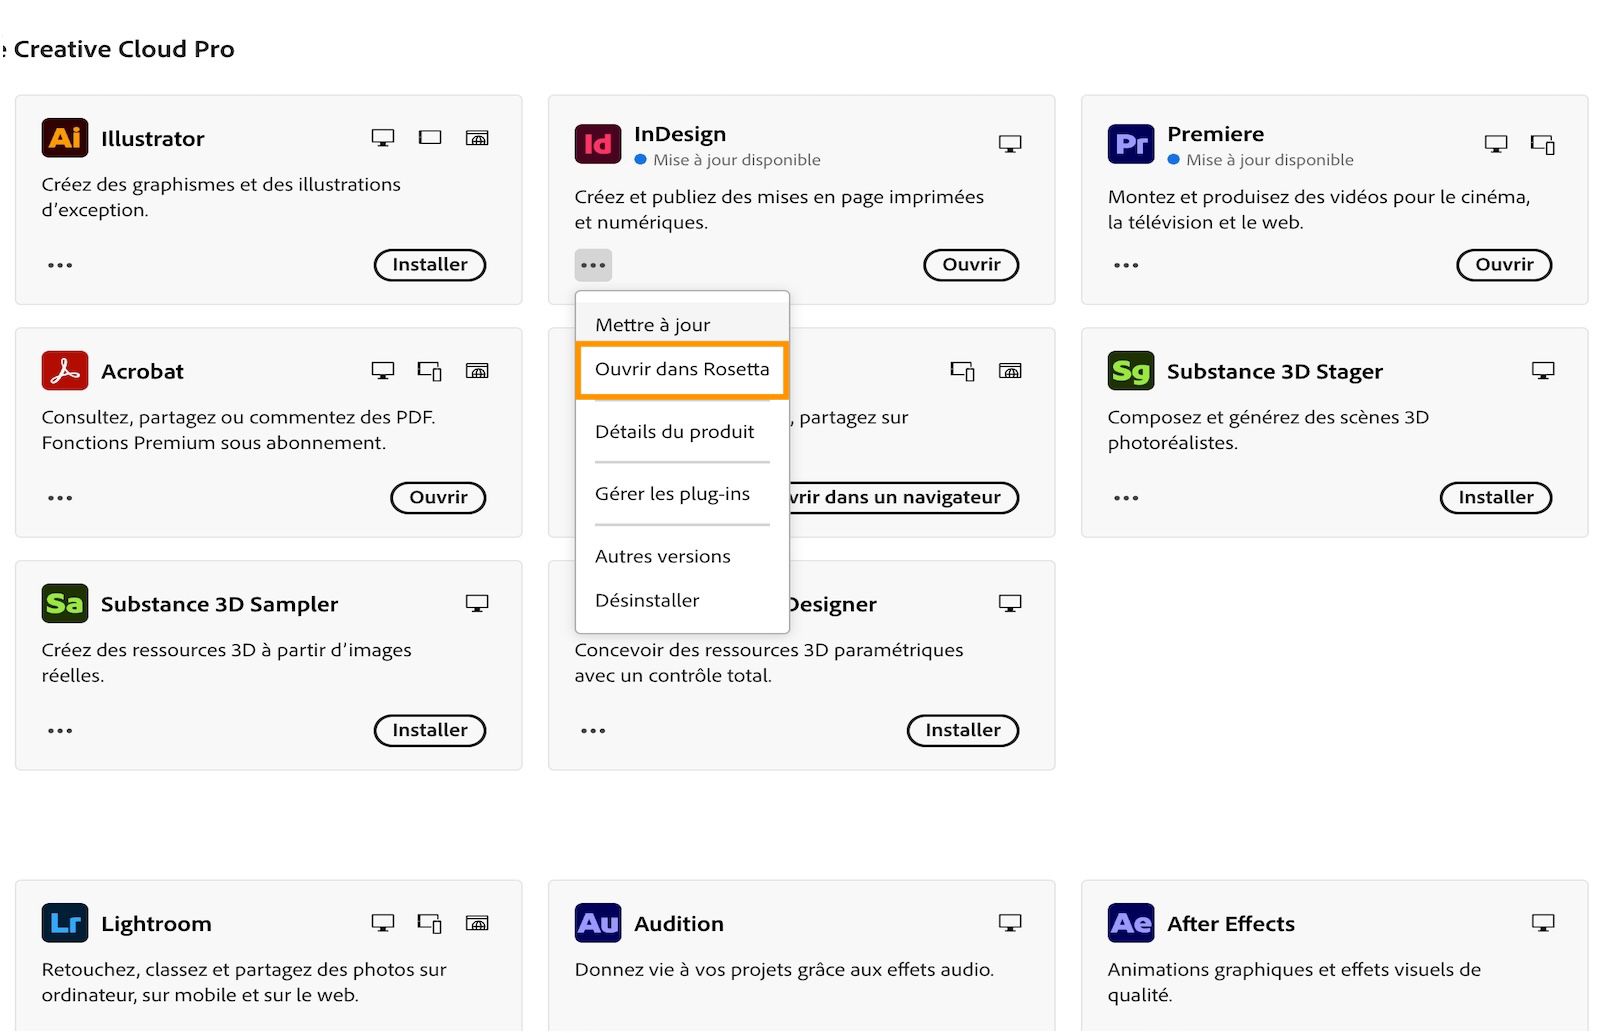Image resolution: width=1600 pixels, height=1033 pixels.
Task: Choose Mettre à jour in the menu
Action: pyautogui.click(x=682, y=324)
